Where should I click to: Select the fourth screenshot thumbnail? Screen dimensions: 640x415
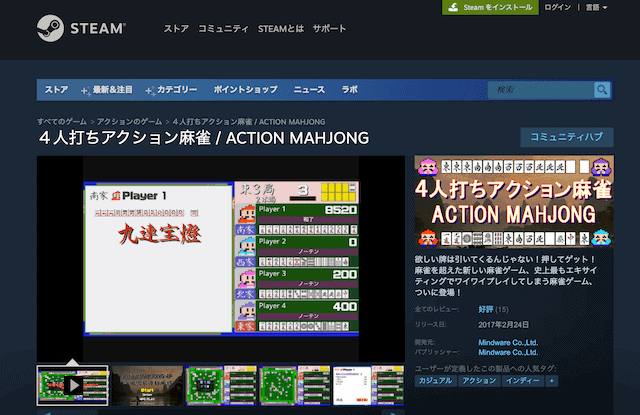pos(295,386)
